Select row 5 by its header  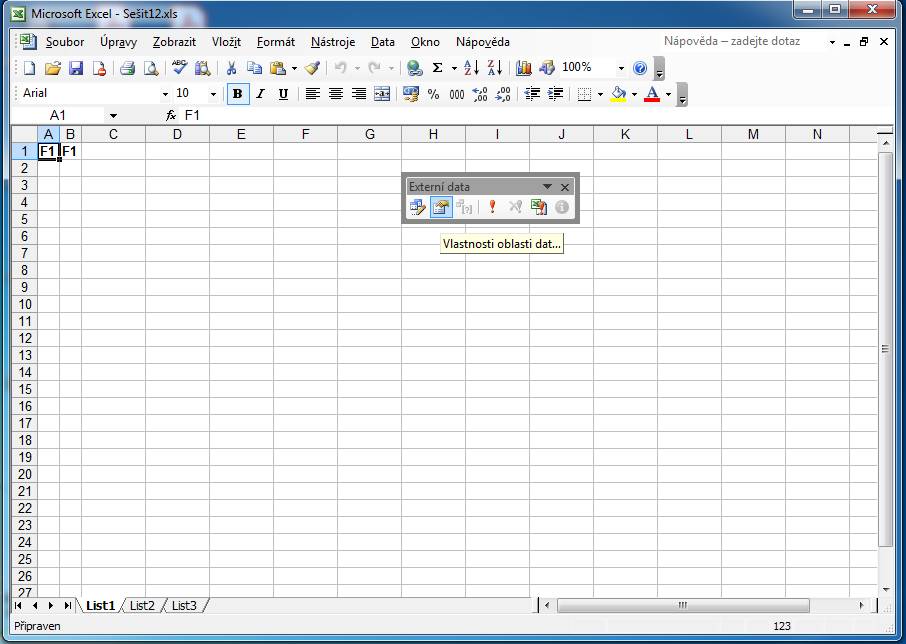(24, 219)
